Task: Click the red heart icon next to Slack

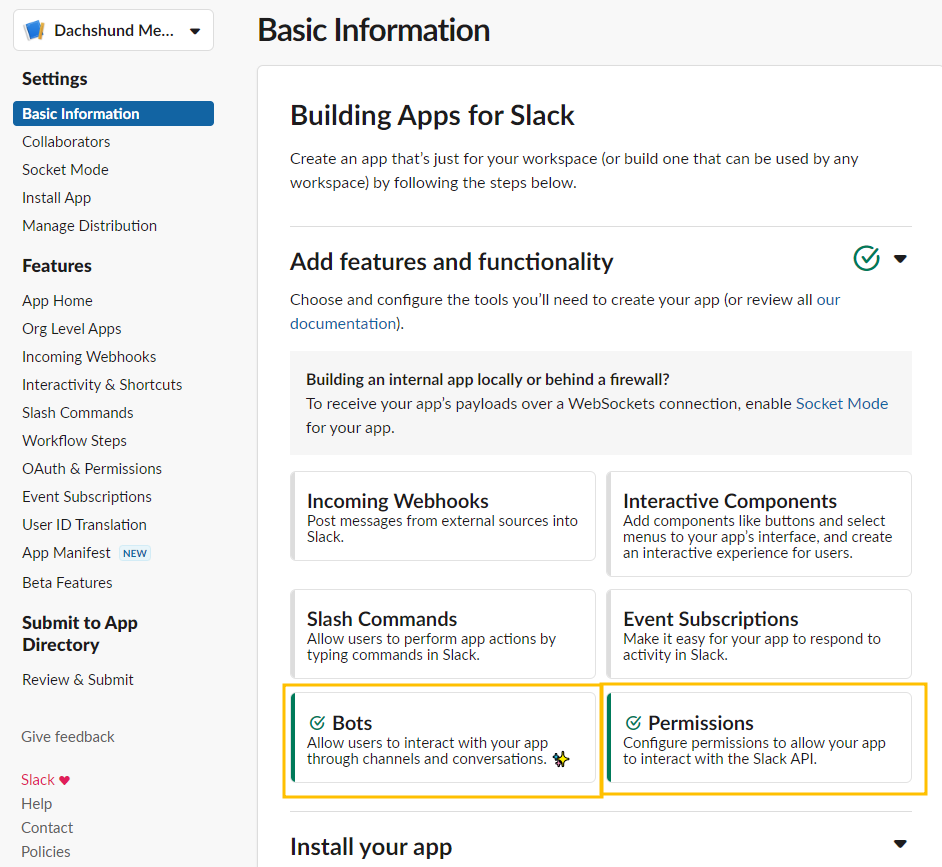Action: (x=64, y=780)
